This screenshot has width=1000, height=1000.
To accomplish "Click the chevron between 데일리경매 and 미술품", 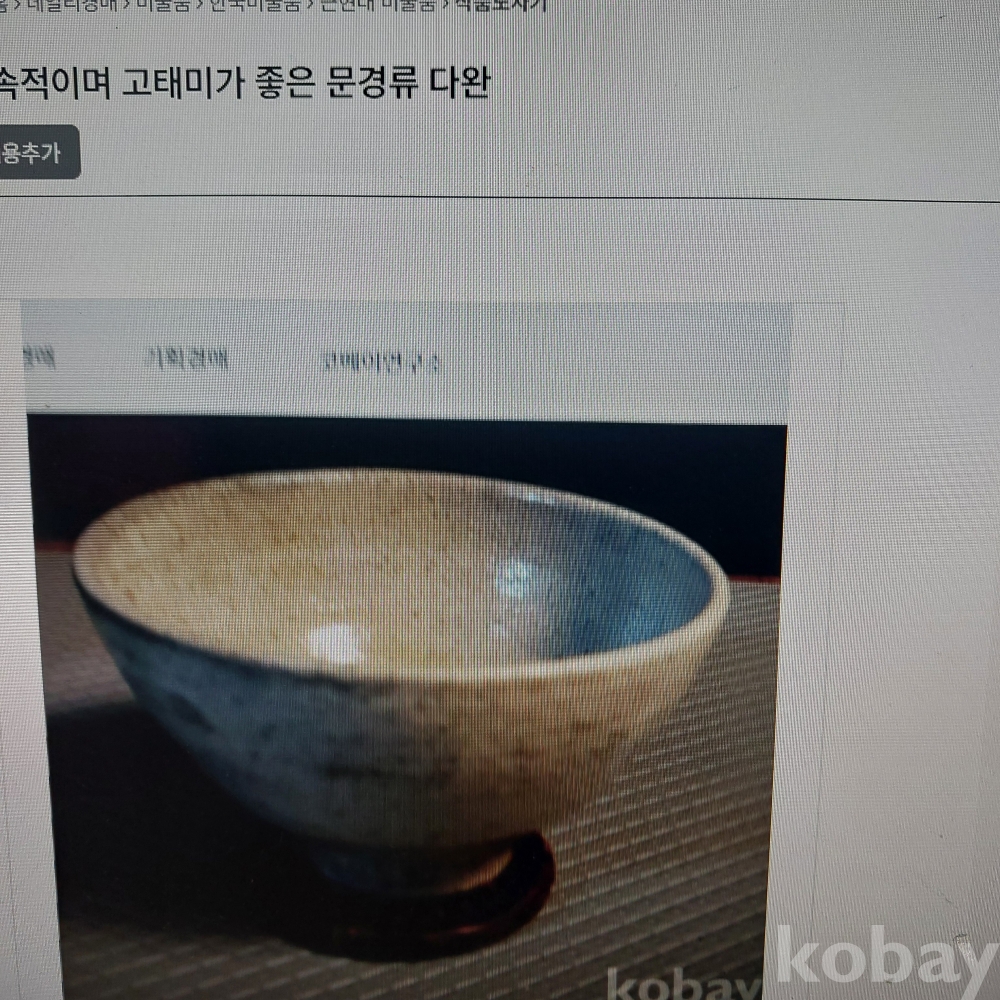I will (x=128, y=5).
